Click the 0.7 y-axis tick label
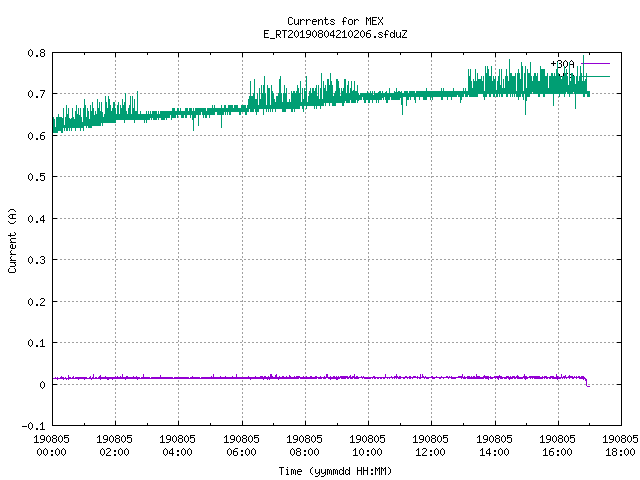The image size is (640, 480). 37,94
